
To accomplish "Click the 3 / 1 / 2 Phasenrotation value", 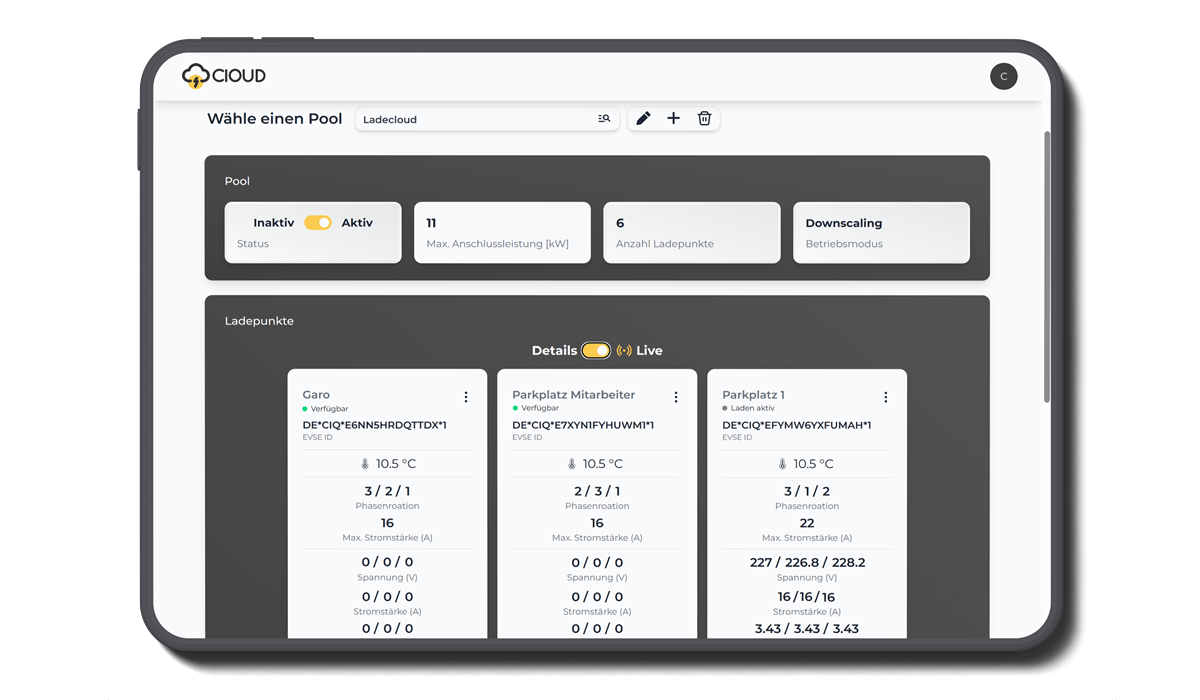I will pos(807,491).
